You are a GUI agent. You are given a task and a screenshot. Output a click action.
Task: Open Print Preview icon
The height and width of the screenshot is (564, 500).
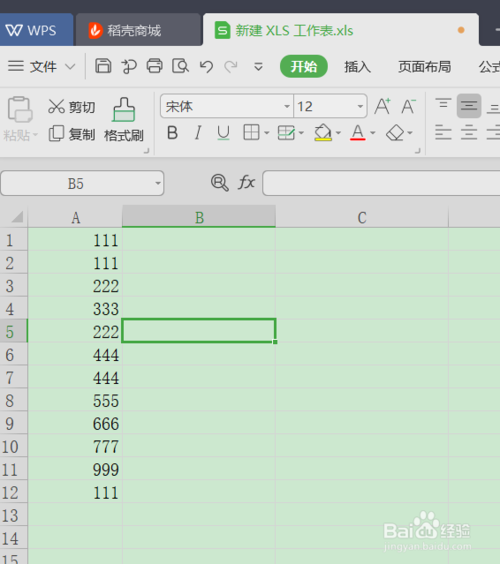[180, 66]
